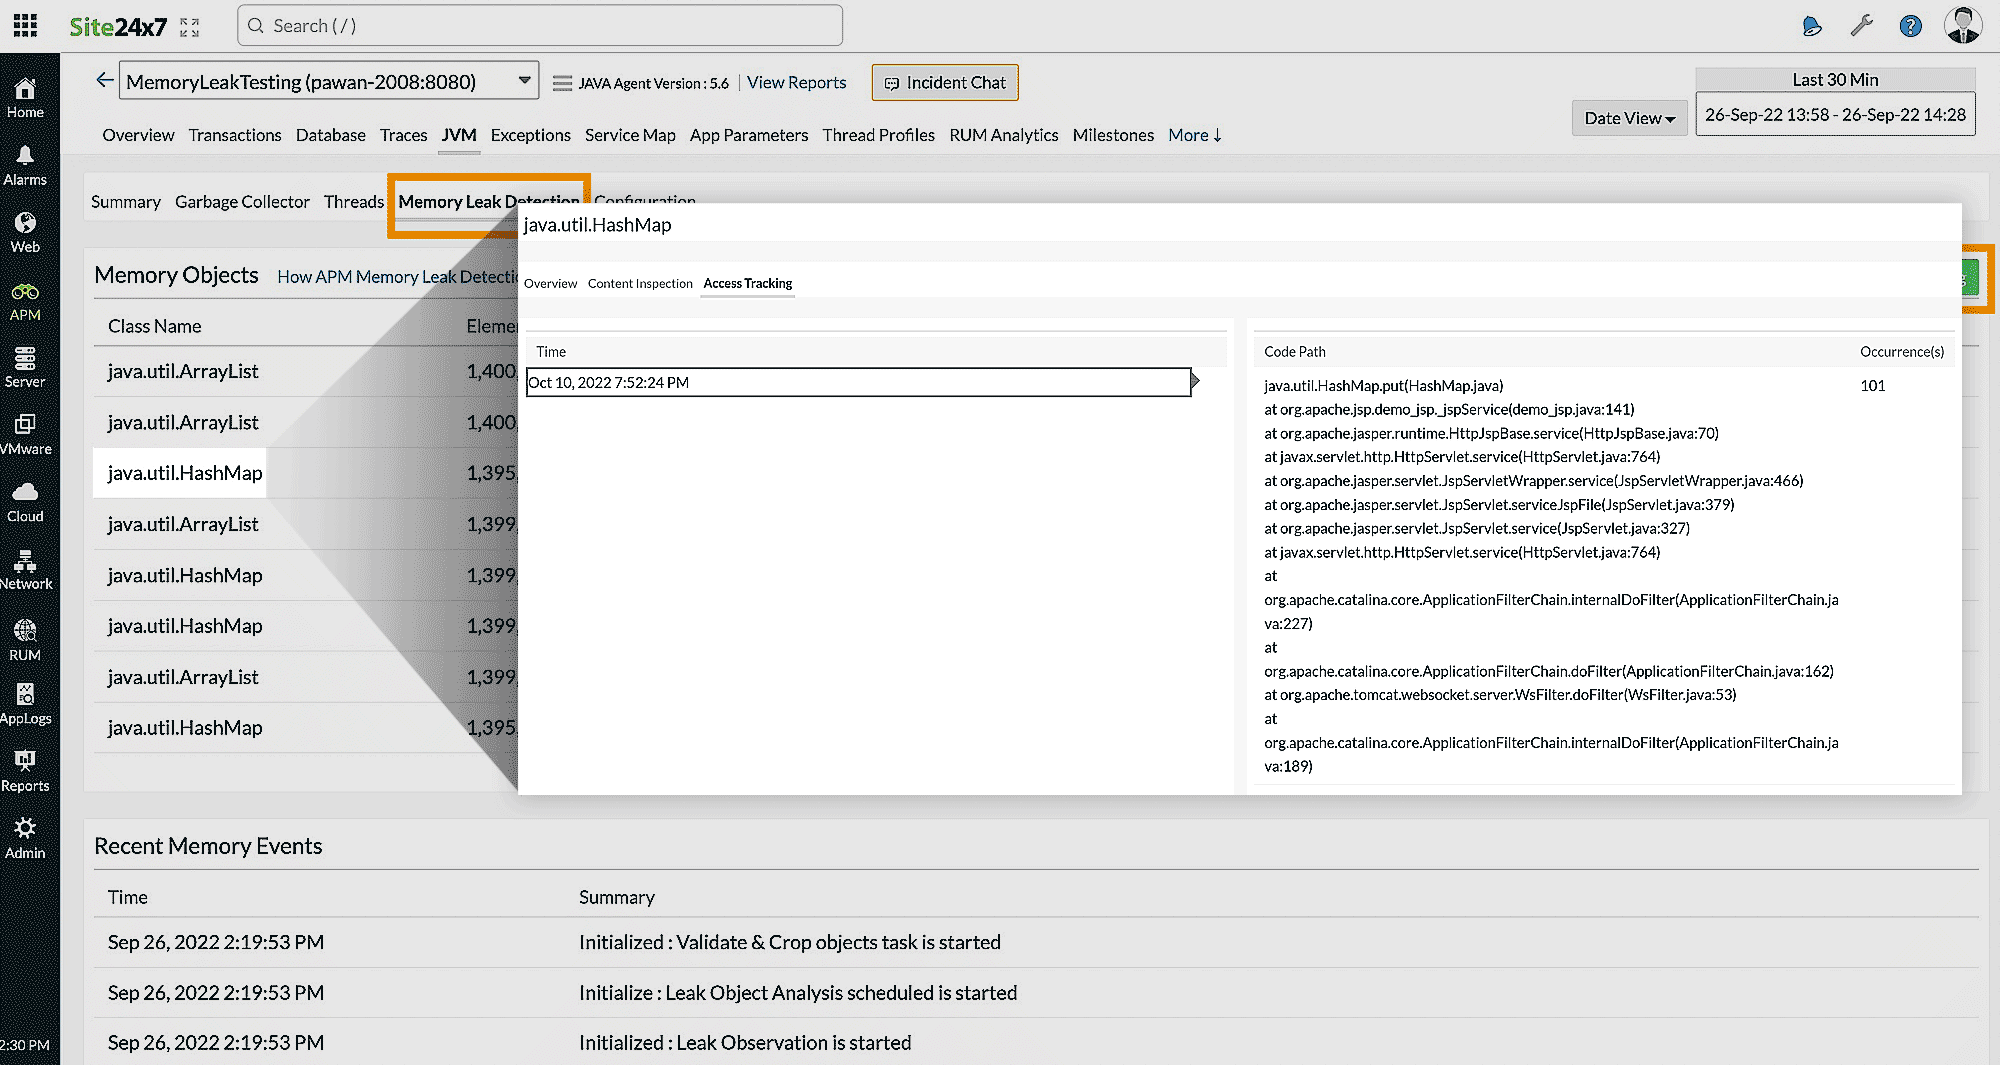Open Network in the sidebar
Screen dimensions: 2000x1065
coord(26,570)
